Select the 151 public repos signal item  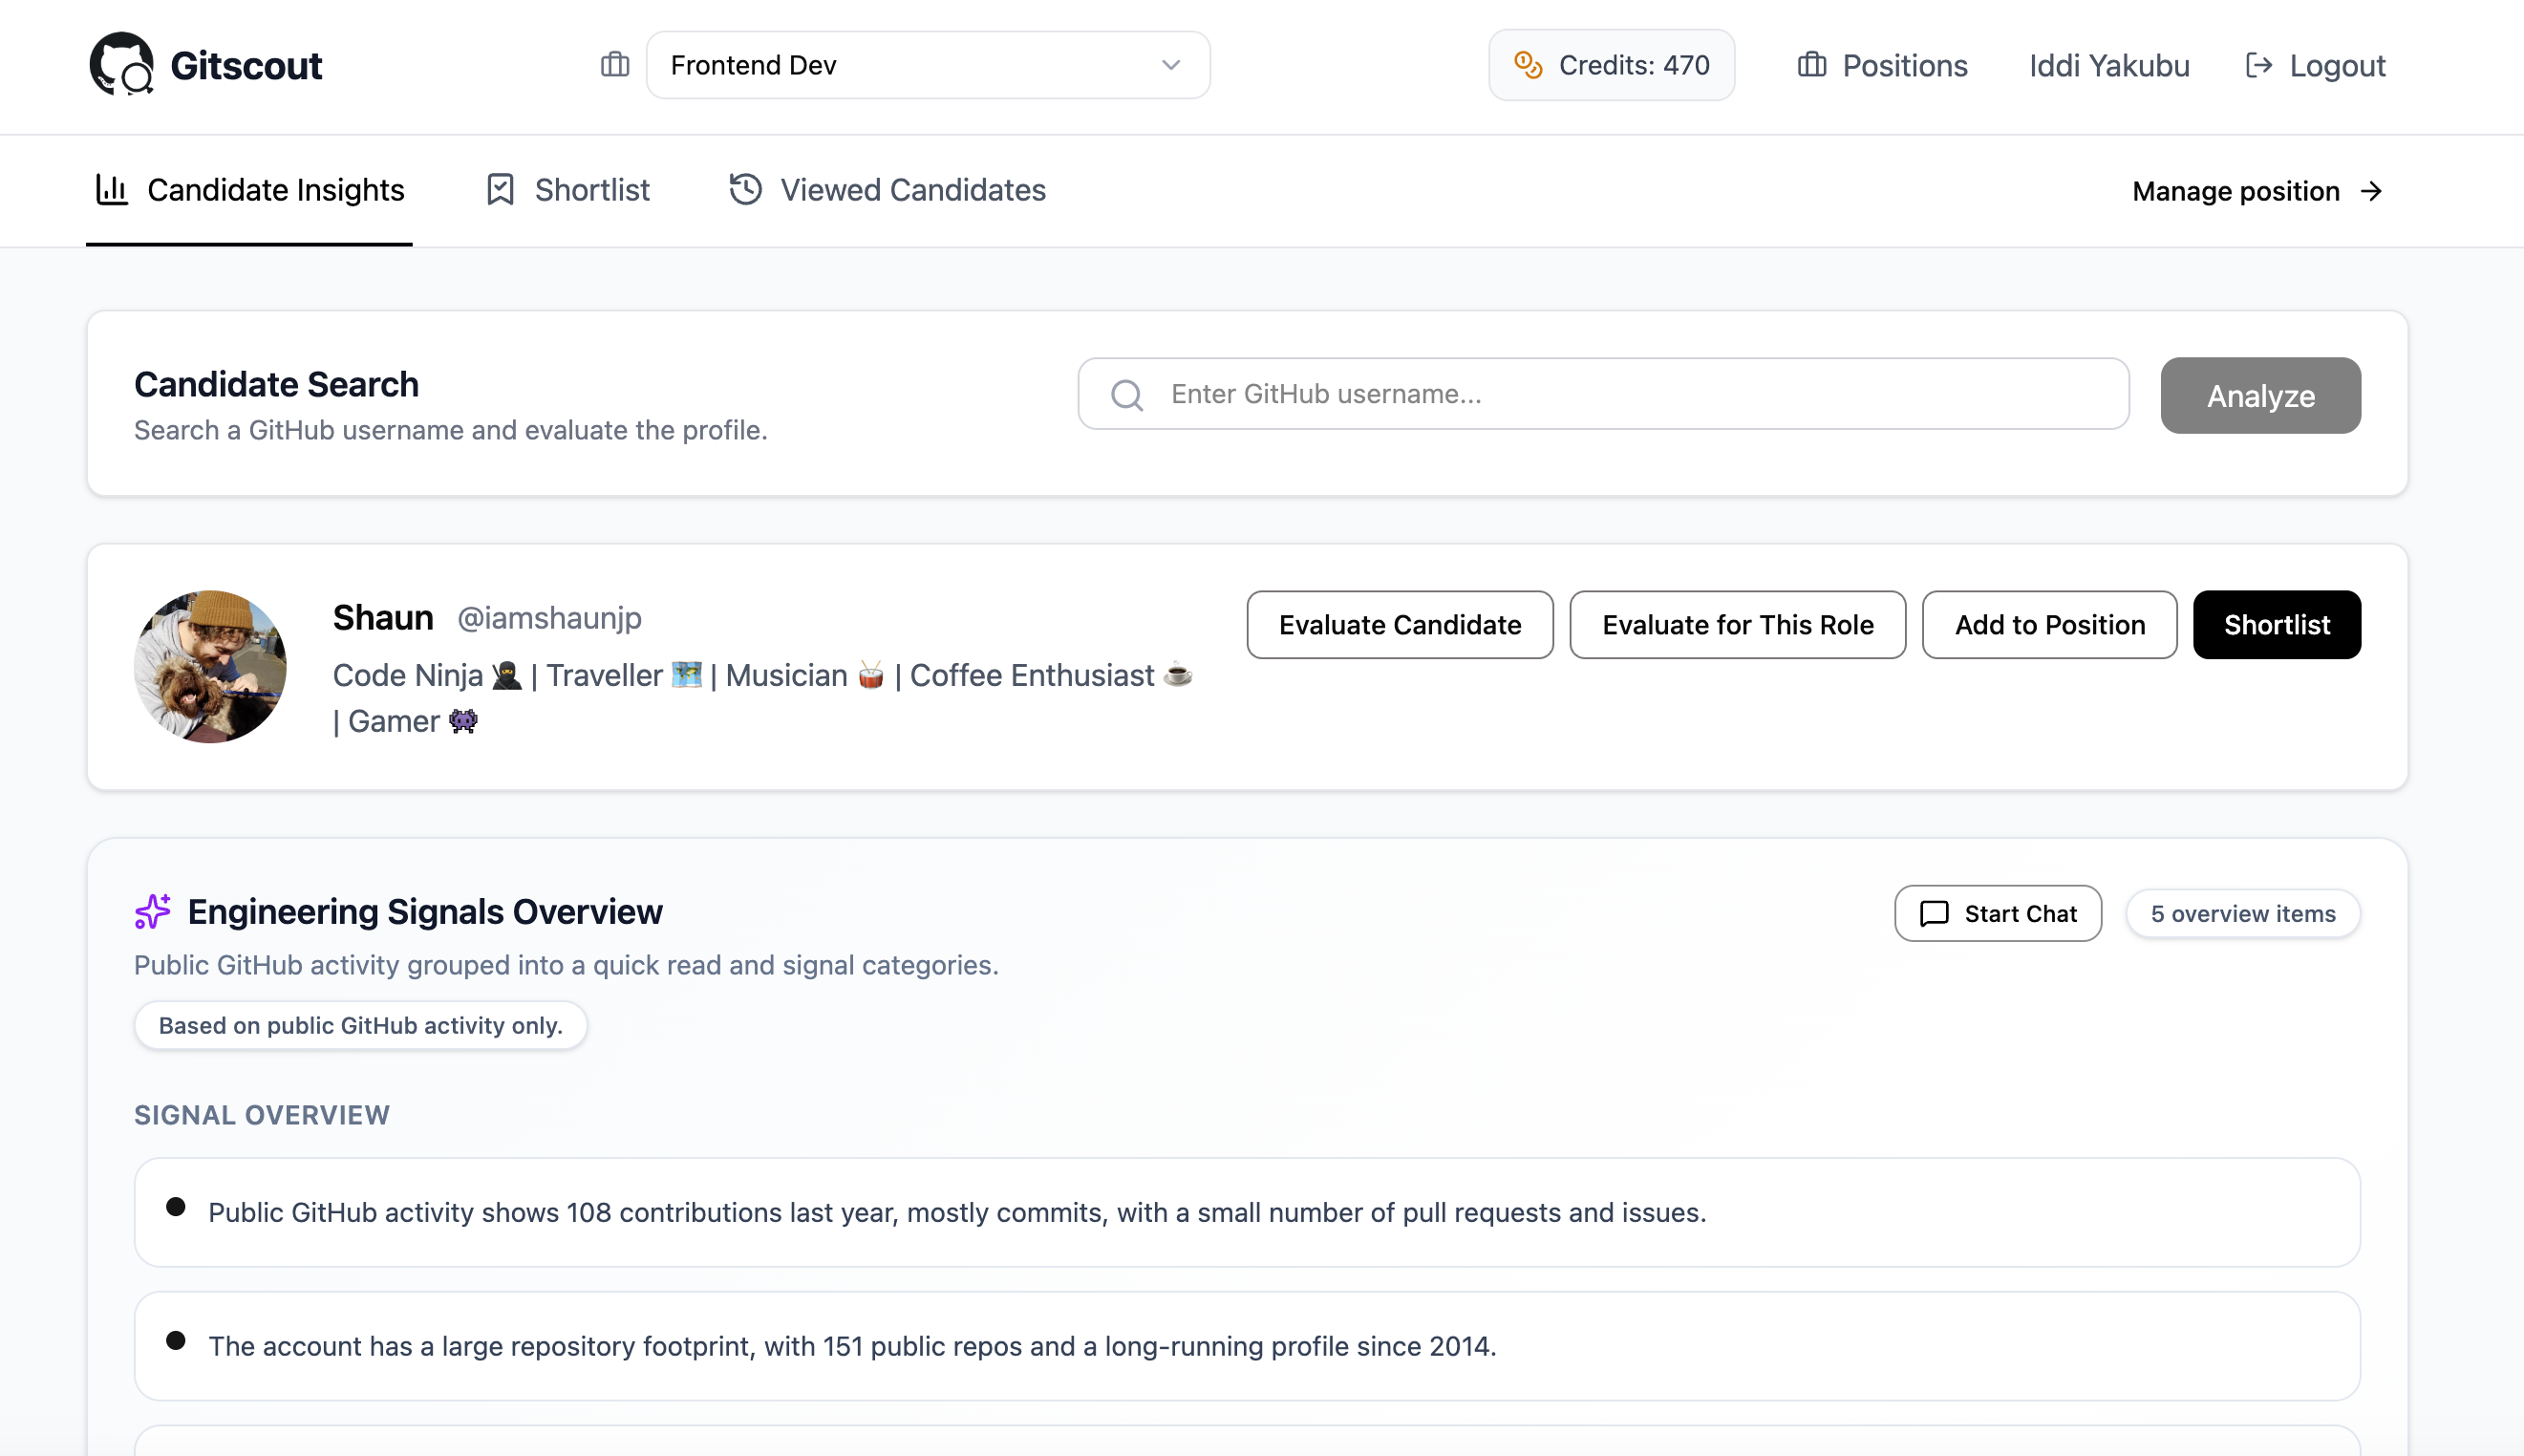coord(1247,1346)
